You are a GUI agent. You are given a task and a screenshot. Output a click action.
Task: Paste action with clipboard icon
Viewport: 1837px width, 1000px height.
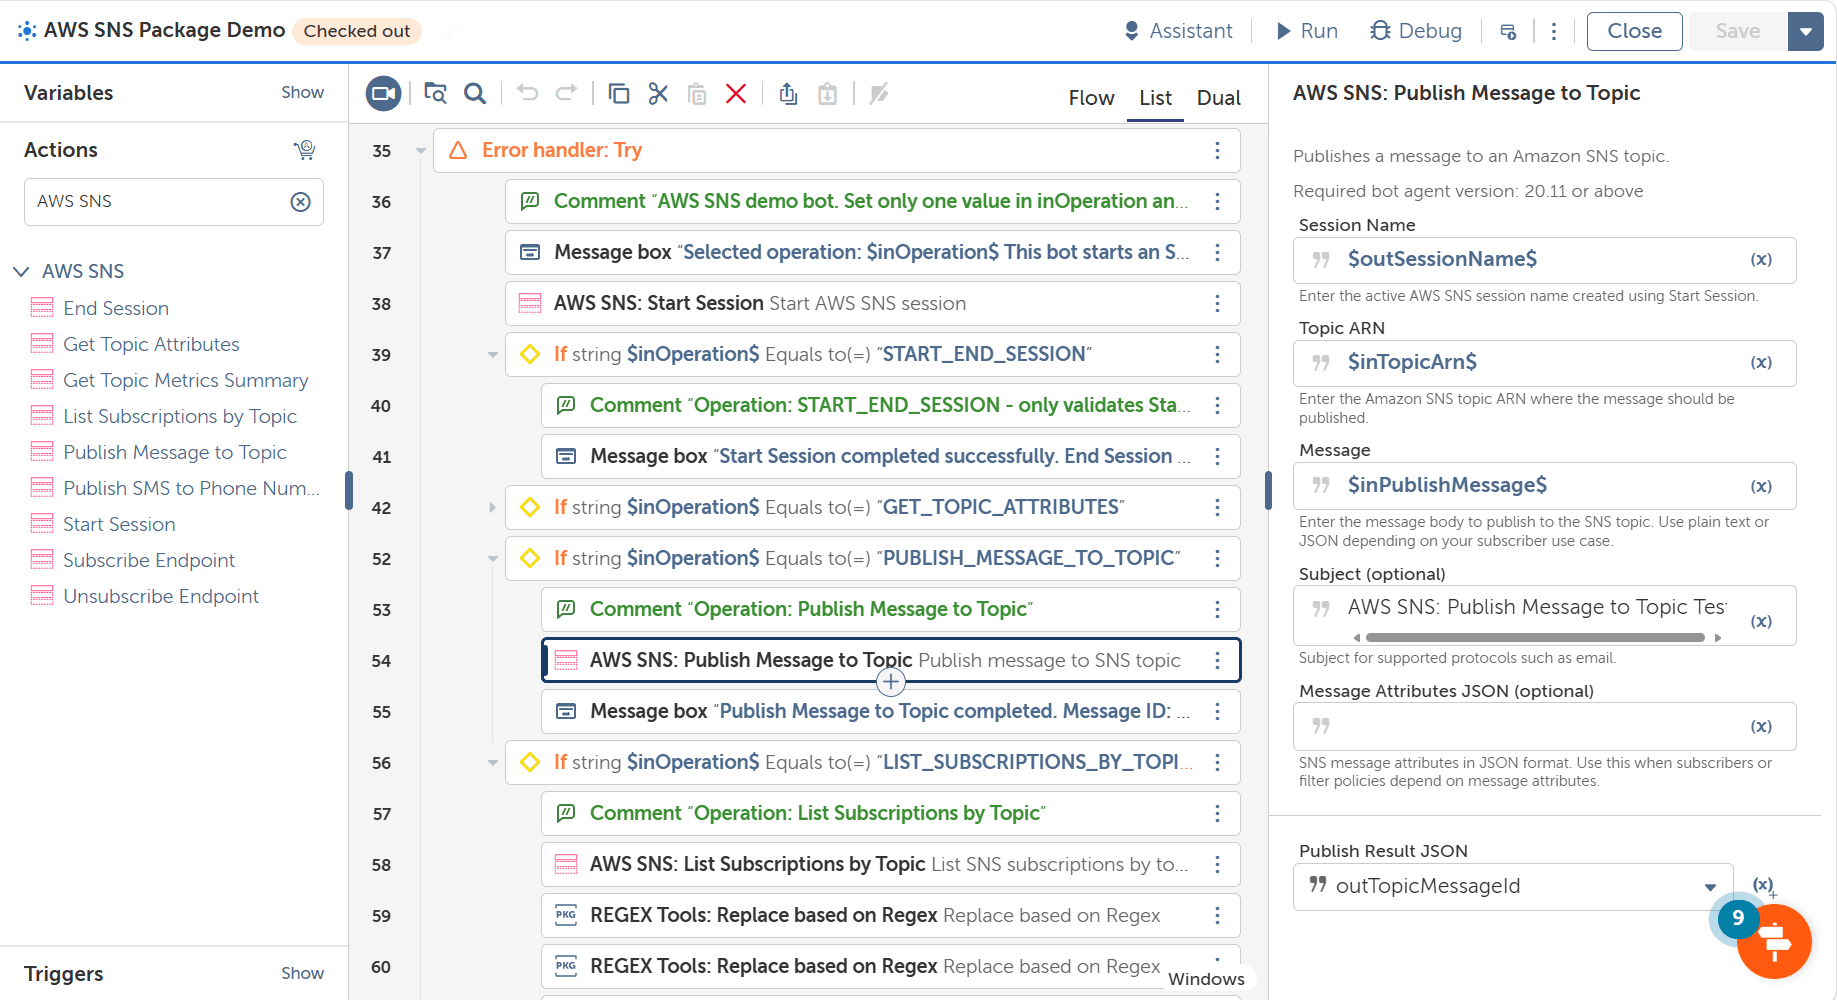[697, 94]
